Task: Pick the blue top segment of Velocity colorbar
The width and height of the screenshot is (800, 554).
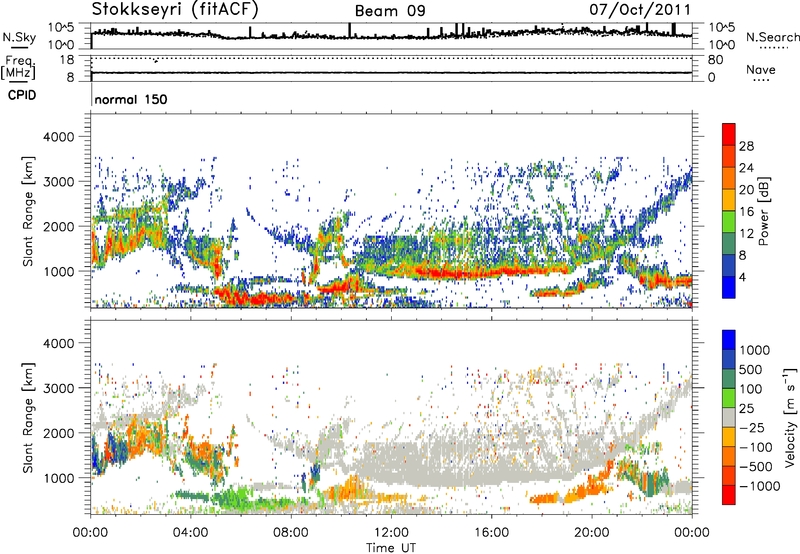Action: [x=729, y=340]
